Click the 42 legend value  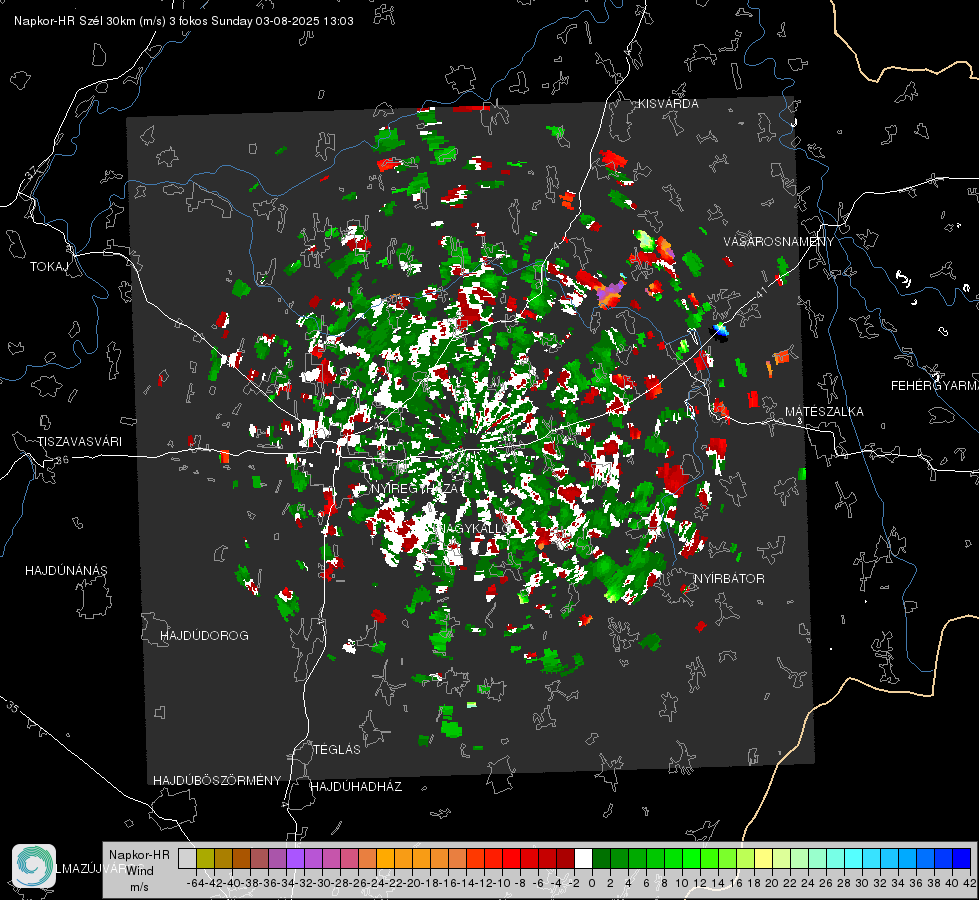(970, 883)
